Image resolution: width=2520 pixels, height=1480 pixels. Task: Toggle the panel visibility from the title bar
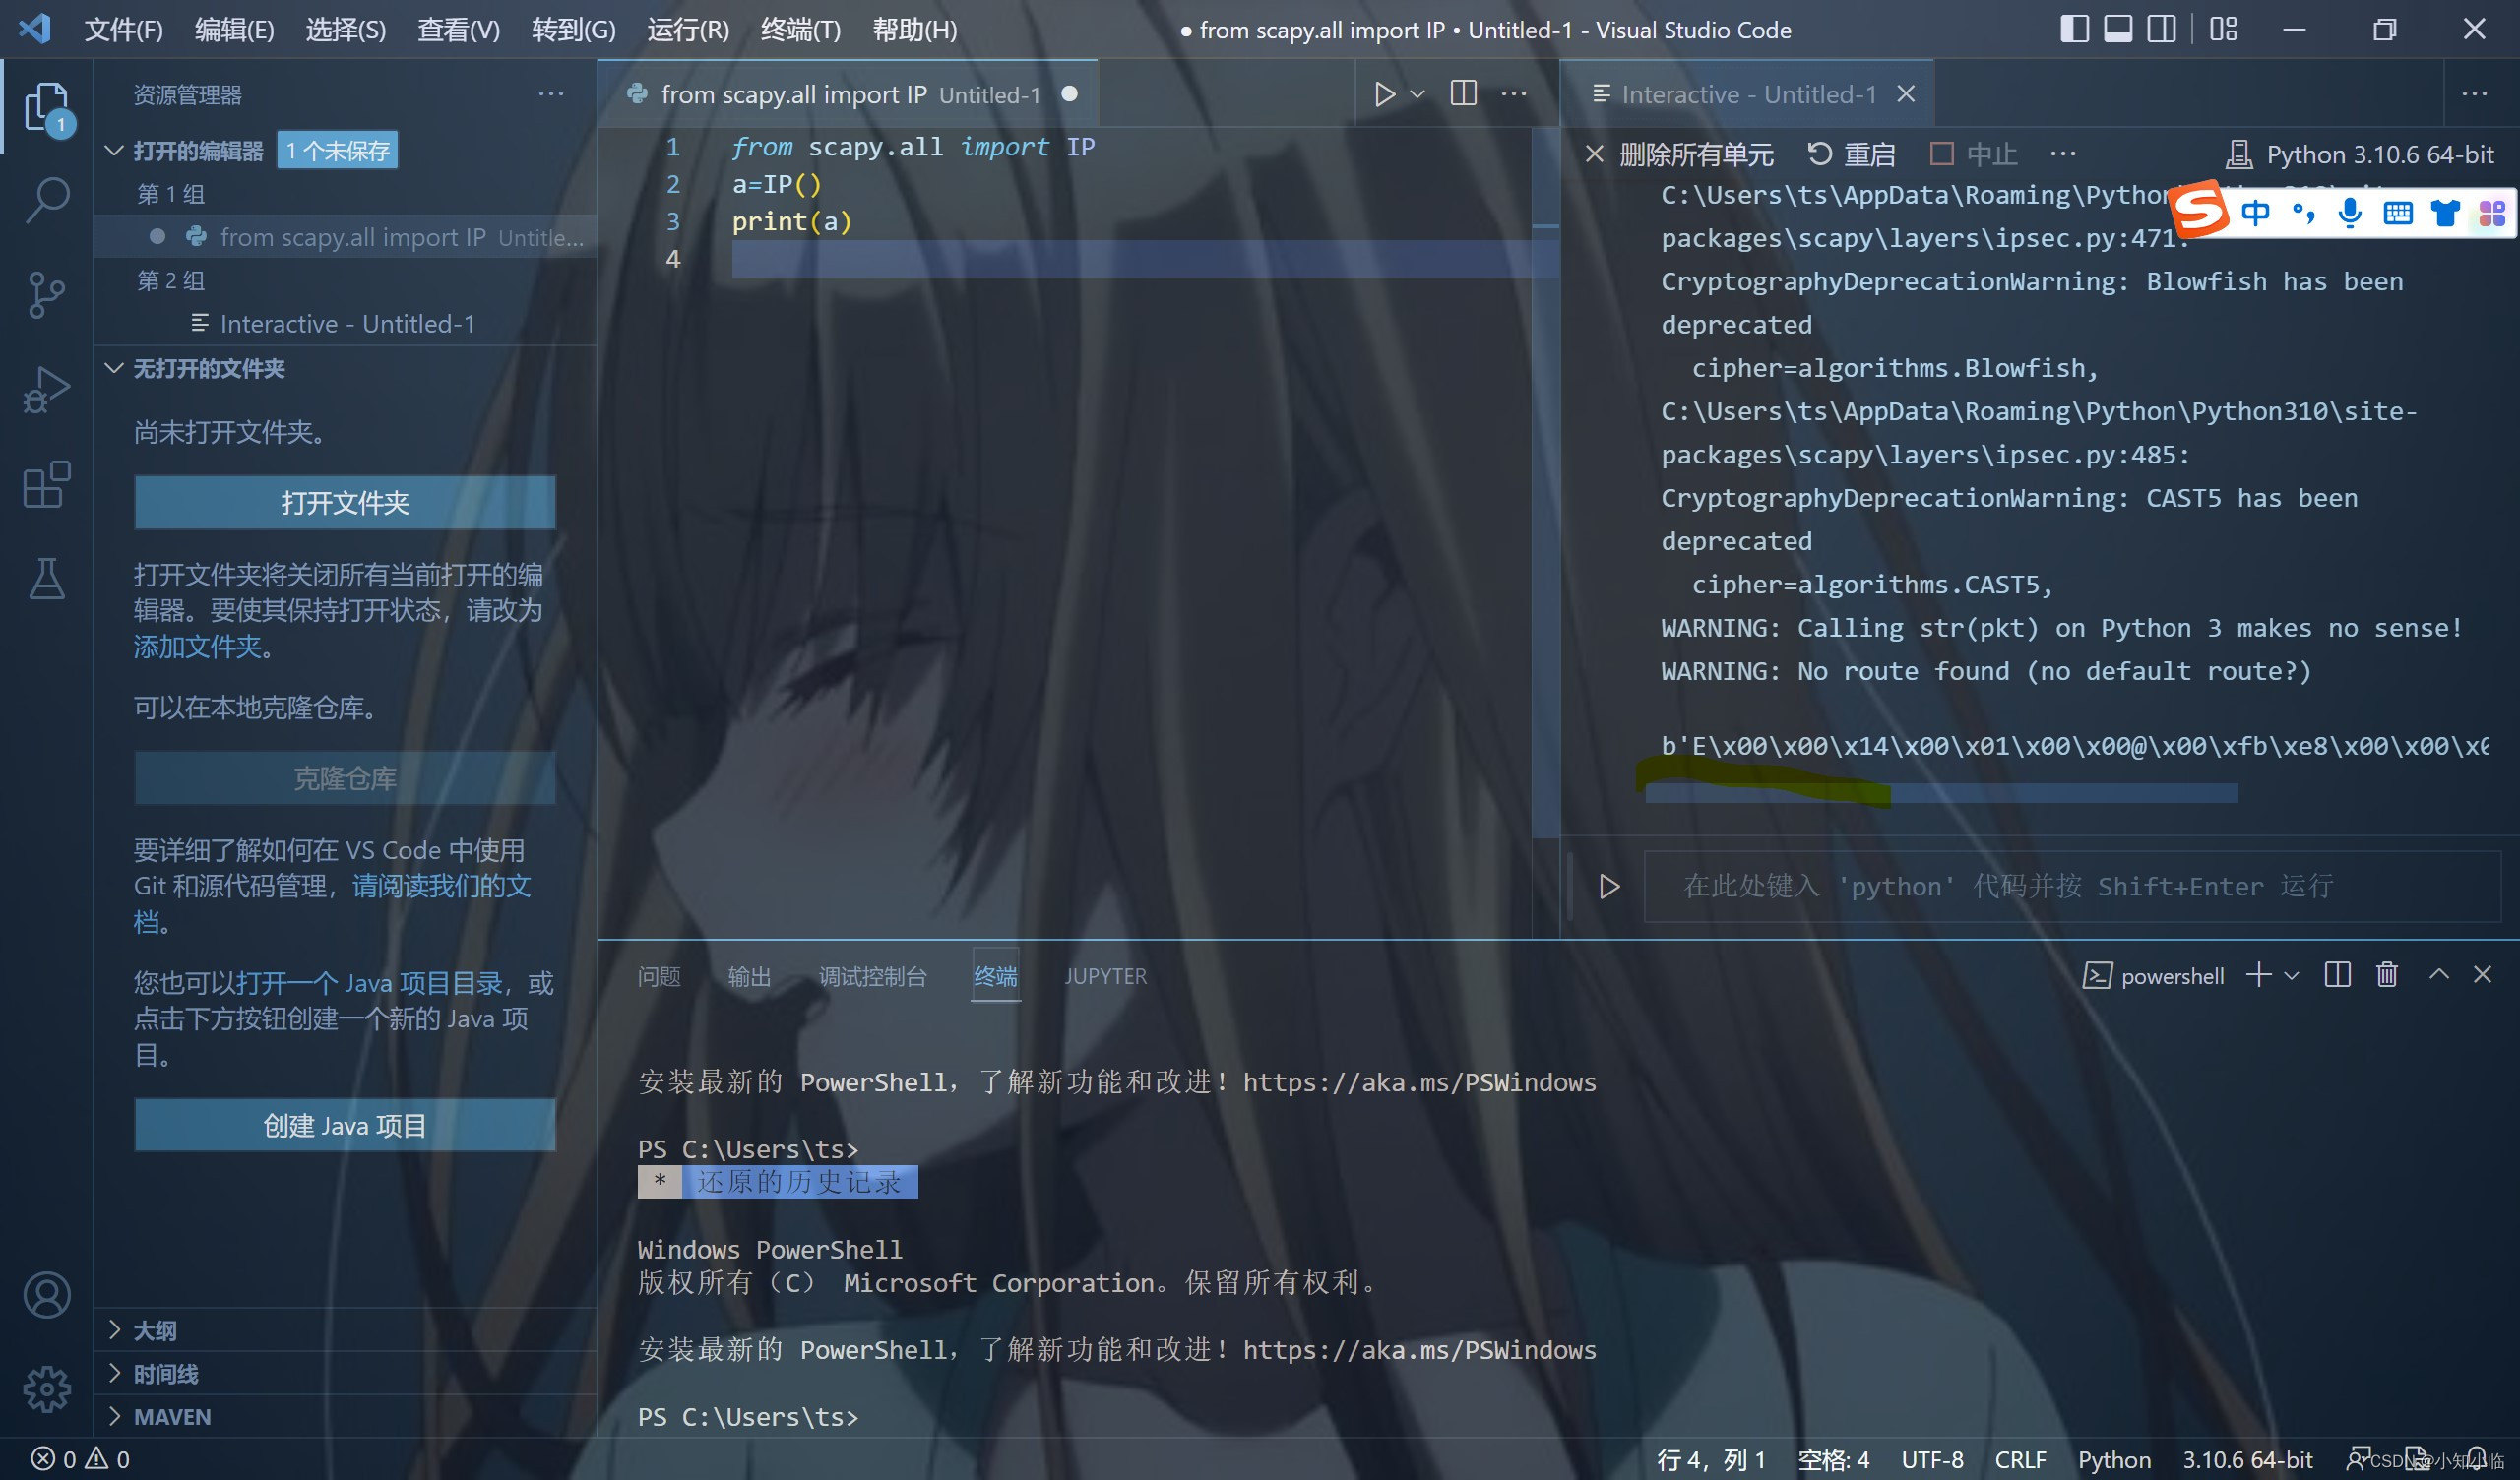(2117, 29)
